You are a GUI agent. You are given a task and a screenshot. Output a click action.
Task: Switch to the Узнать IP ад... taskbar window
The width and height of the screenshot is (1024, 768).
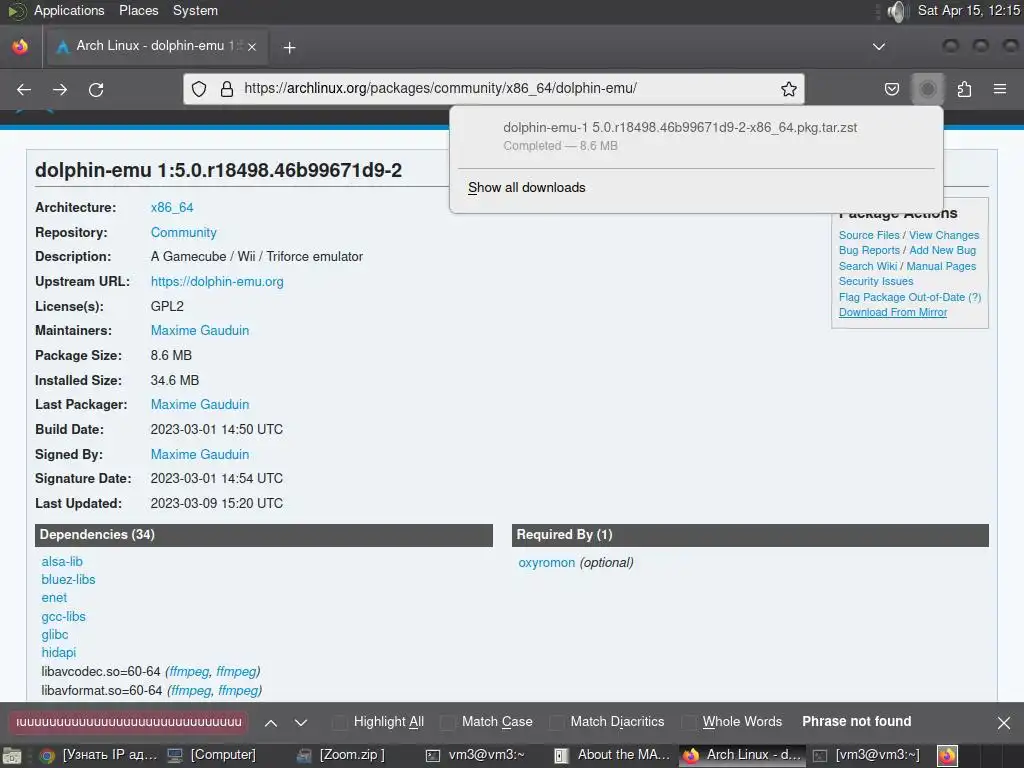tap(99, 756)
